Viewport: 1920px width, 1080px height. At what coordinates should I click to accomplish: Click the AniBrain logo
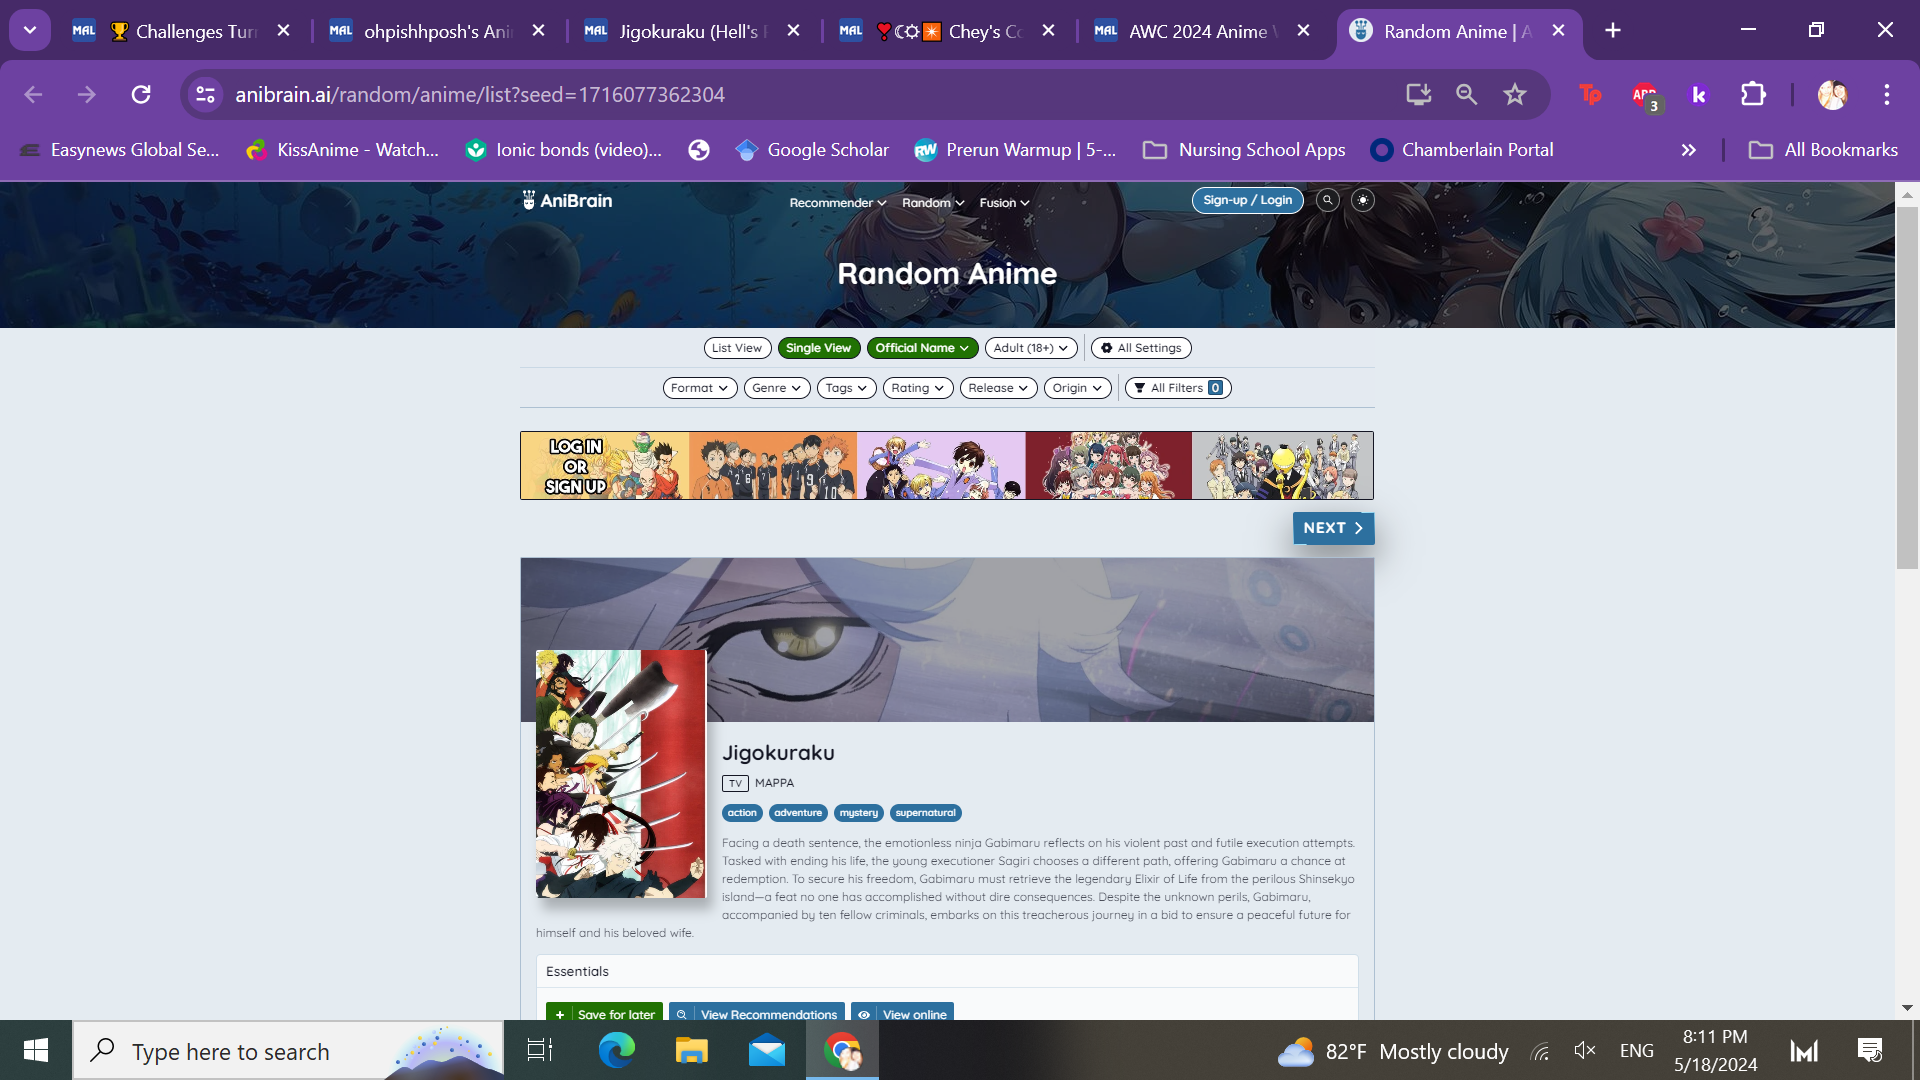pos(567,201)
